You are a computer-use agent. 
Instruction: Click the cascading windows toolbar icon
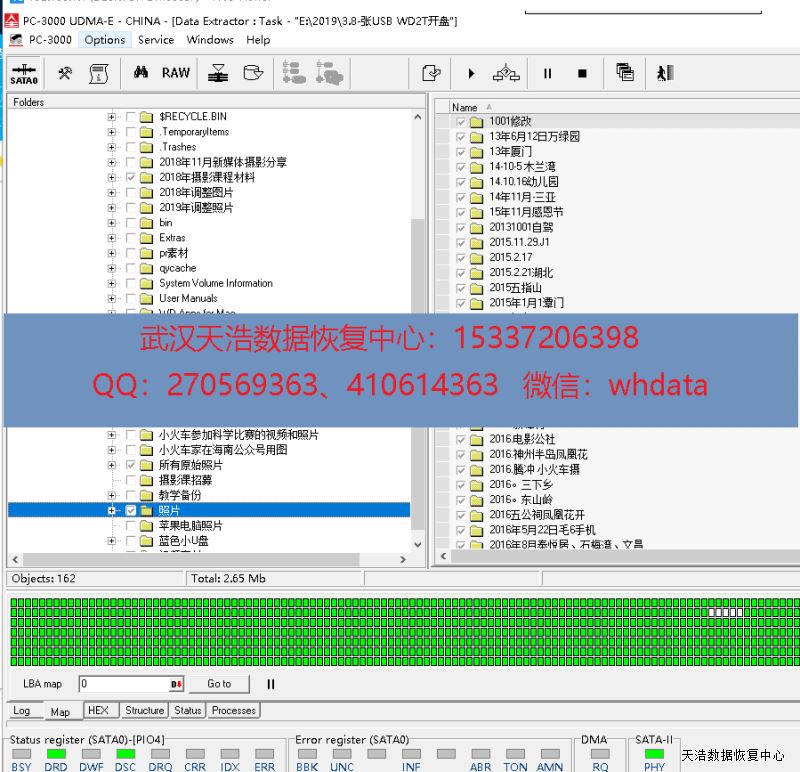coord(625,73)
